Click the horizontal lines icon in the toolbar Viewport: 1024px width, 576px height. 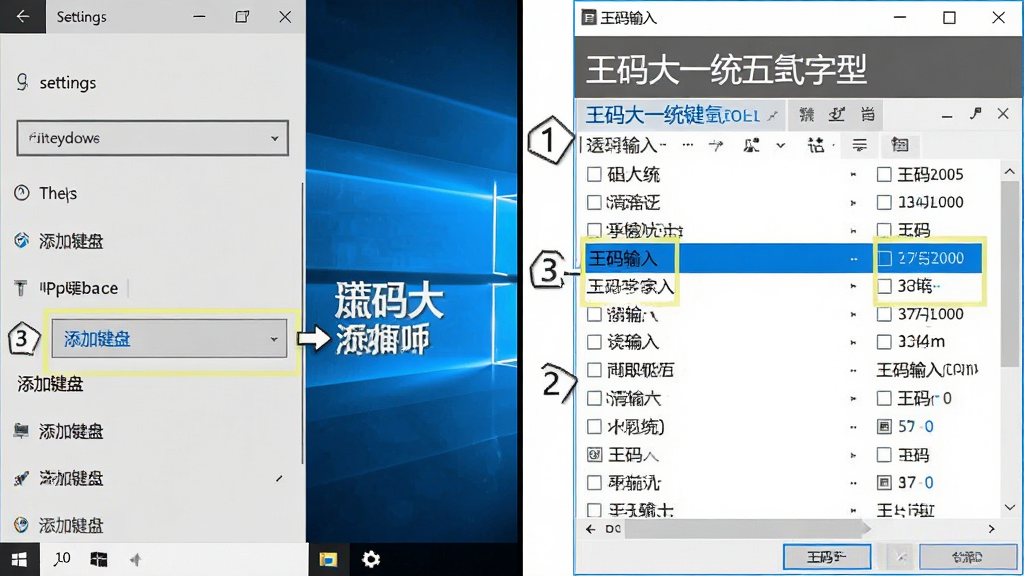coord(859,145)
